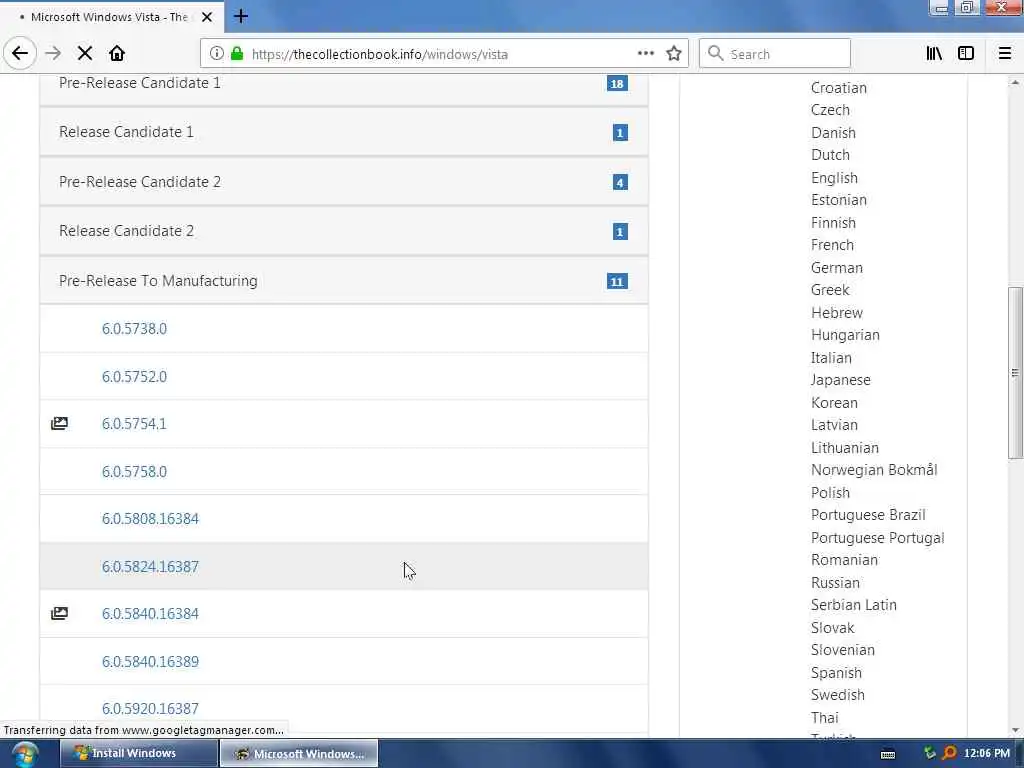Select Croatian language

(x=839, y=88)
